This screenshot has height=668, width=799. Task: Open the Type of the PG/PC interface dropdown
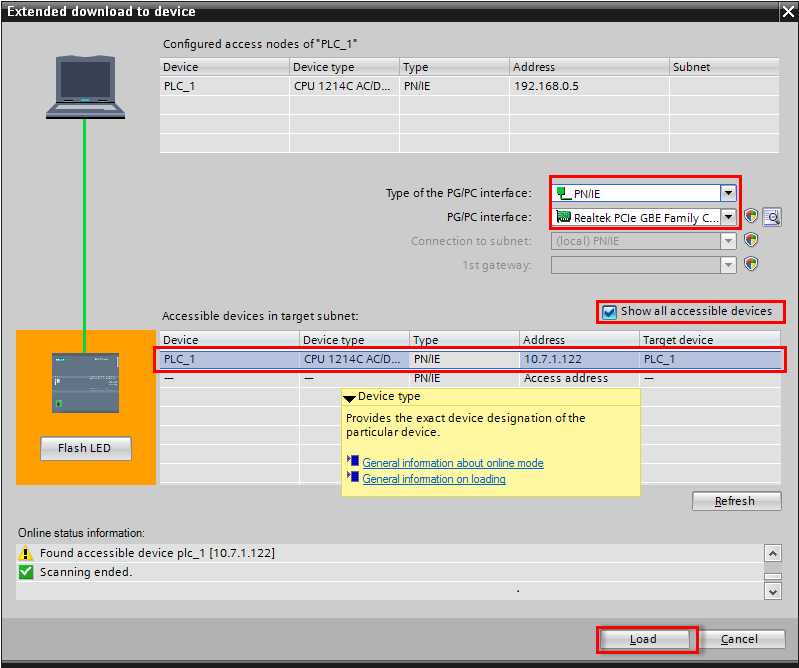pyautogui.click(x=729, y=193)
